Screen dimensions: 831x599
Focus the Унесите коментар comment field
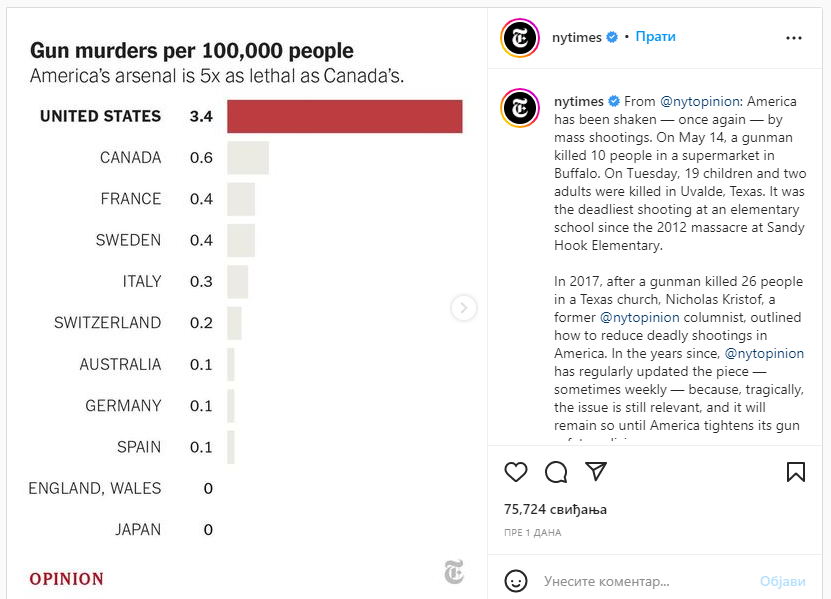(x=640, y=581)
